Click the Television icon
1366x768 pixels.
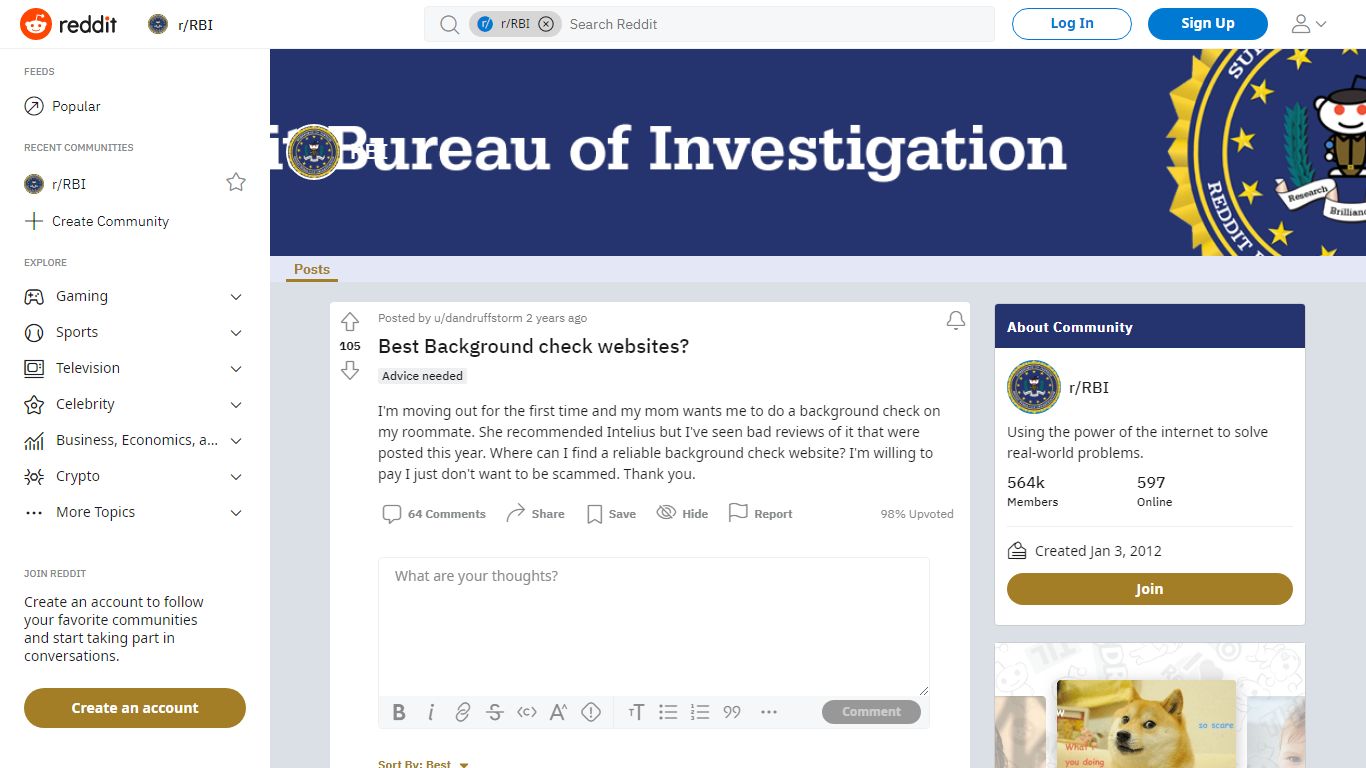[x=34, y=369]
